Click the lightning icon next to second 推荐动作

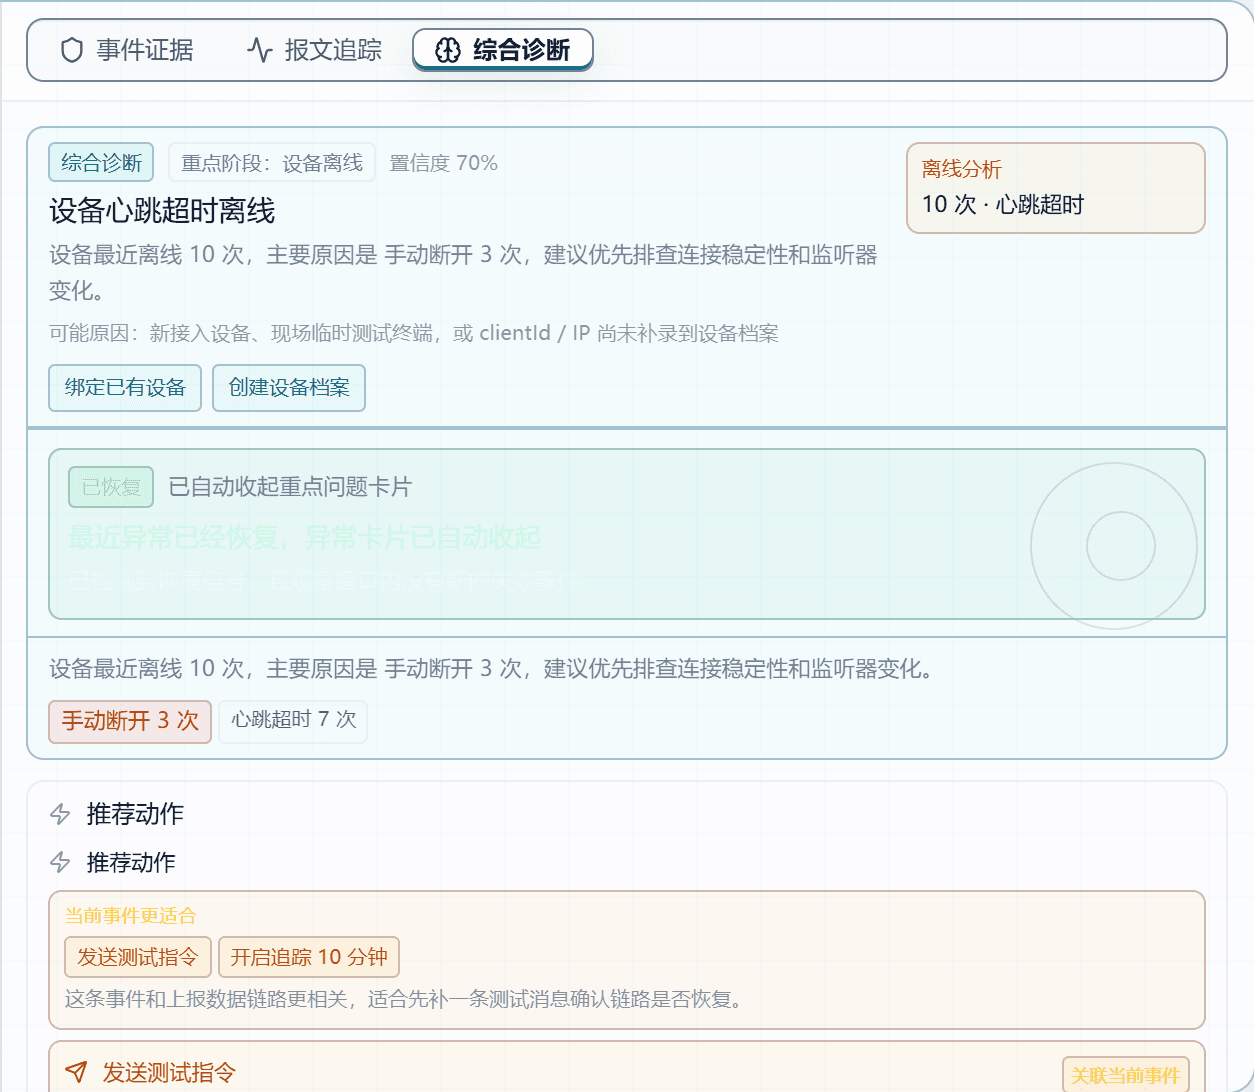pos(60,862)
